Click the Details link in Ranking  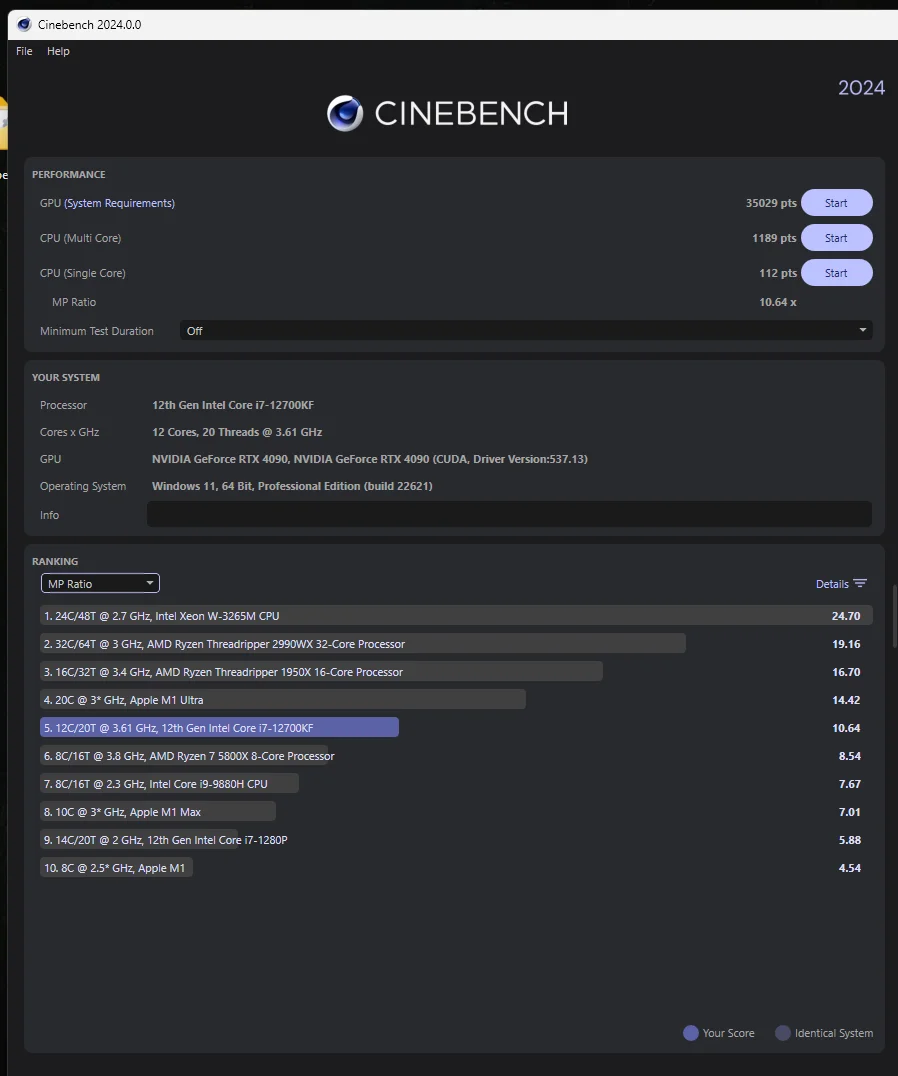click(832, 584)
